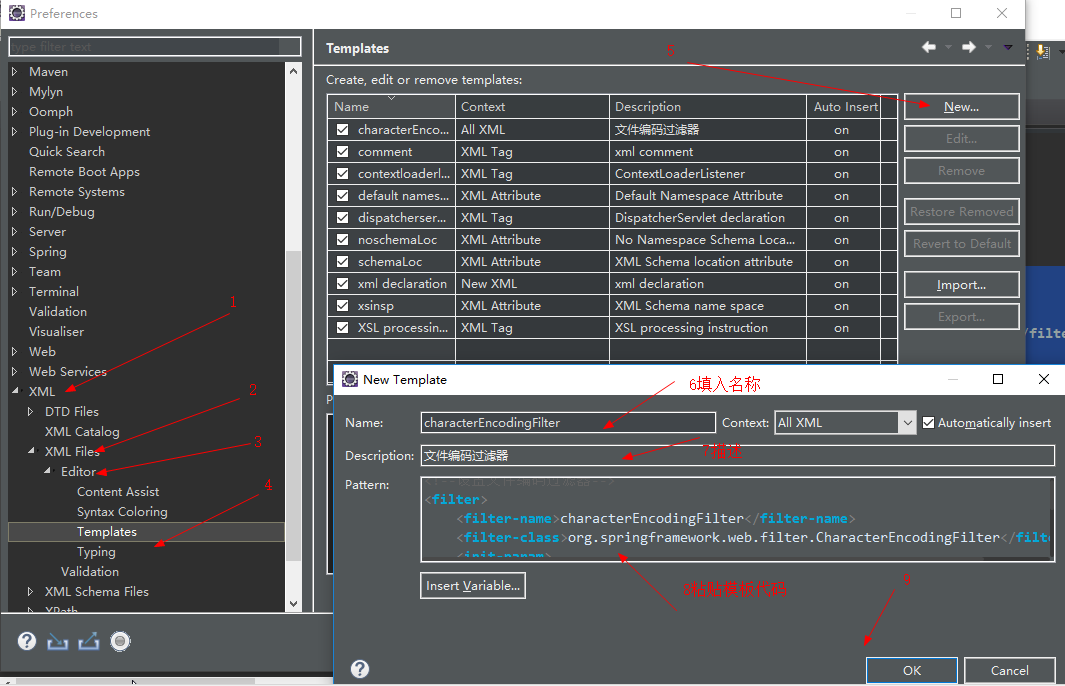This screenshot has height=686, width=1065.
Task: Select the Typing preference page
Action: (x=96, y=552)
